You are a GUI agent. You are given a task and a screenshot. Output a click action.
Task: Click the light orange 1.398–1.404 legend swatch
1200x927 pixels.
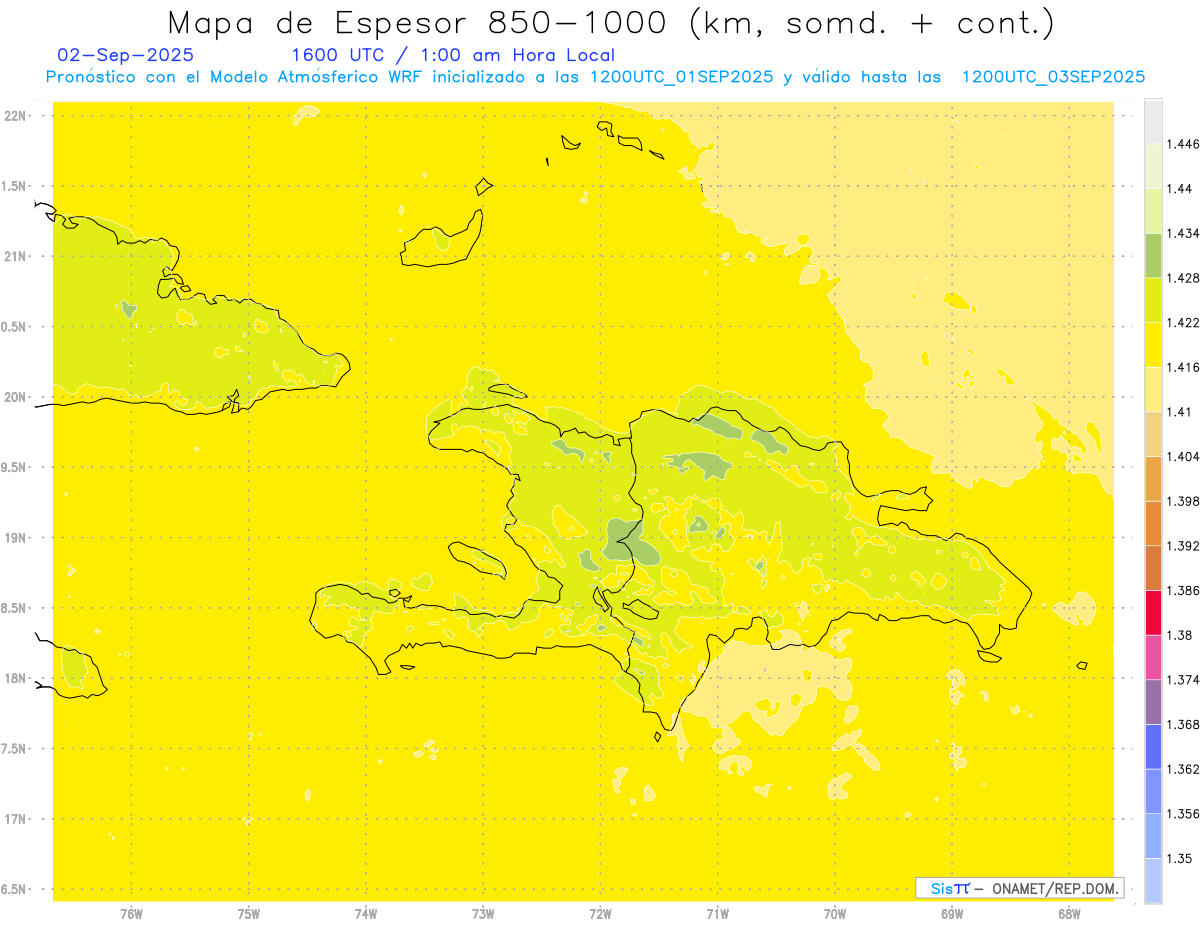click(x=1153, y=478)
